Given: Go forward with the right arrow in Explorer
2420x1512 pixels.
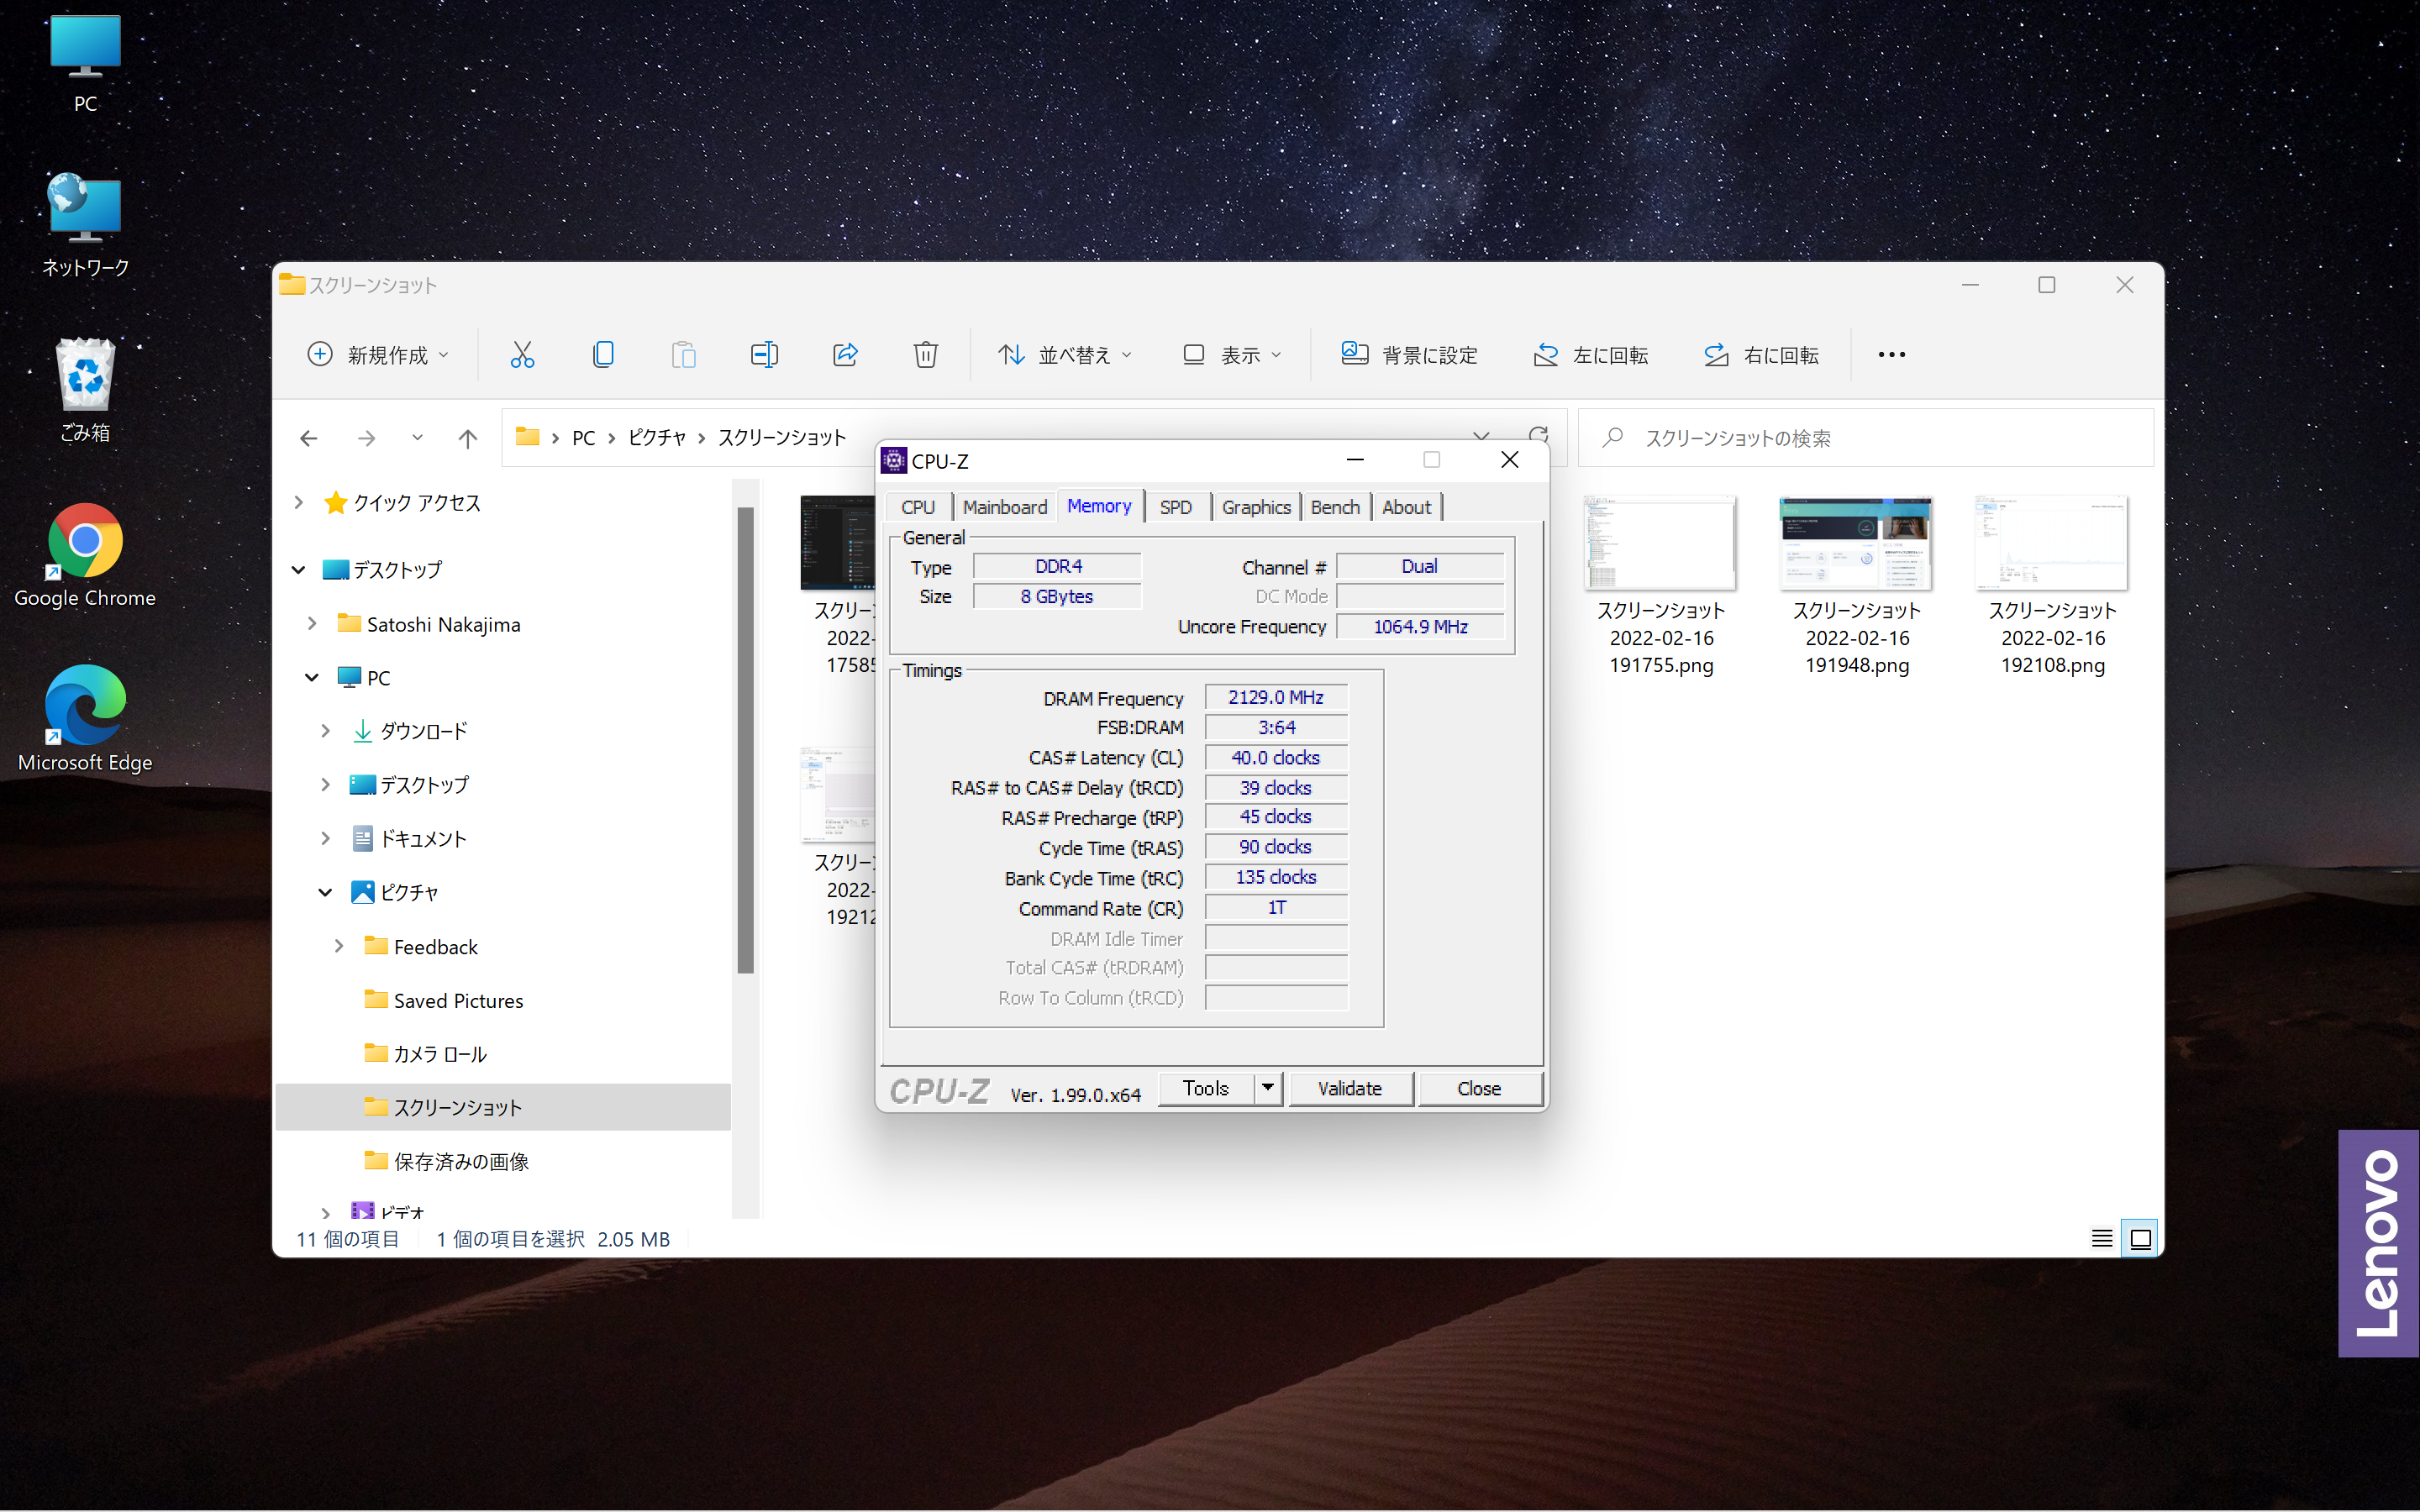Looking at the screenshot, I should click(367, 438).
